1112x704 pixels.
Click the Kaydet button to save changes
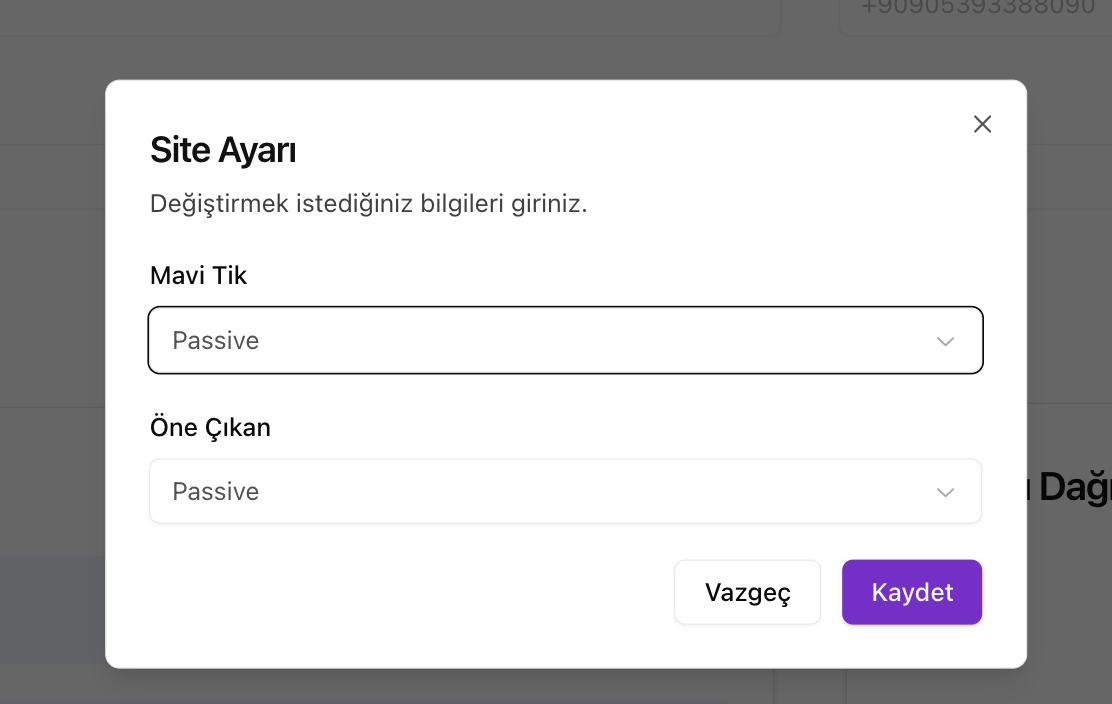coord(911,592)
